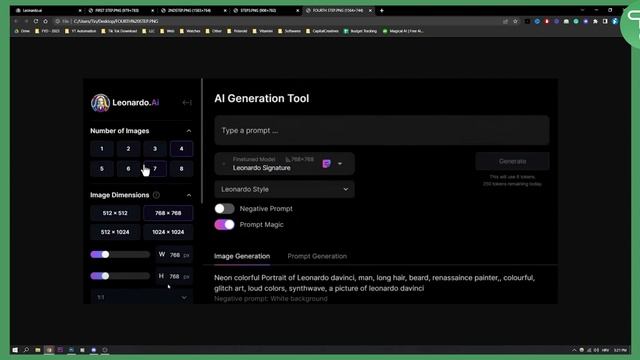Choose the 512 × 1024 dimension preset

tap(115, 232)
